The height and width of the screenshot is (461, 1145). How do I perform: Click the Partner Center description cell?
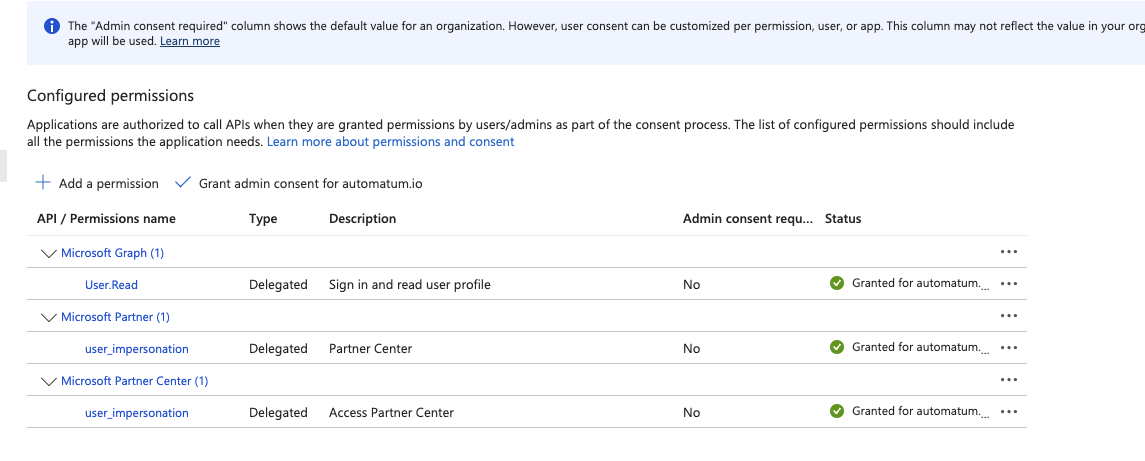click(371, 349)
